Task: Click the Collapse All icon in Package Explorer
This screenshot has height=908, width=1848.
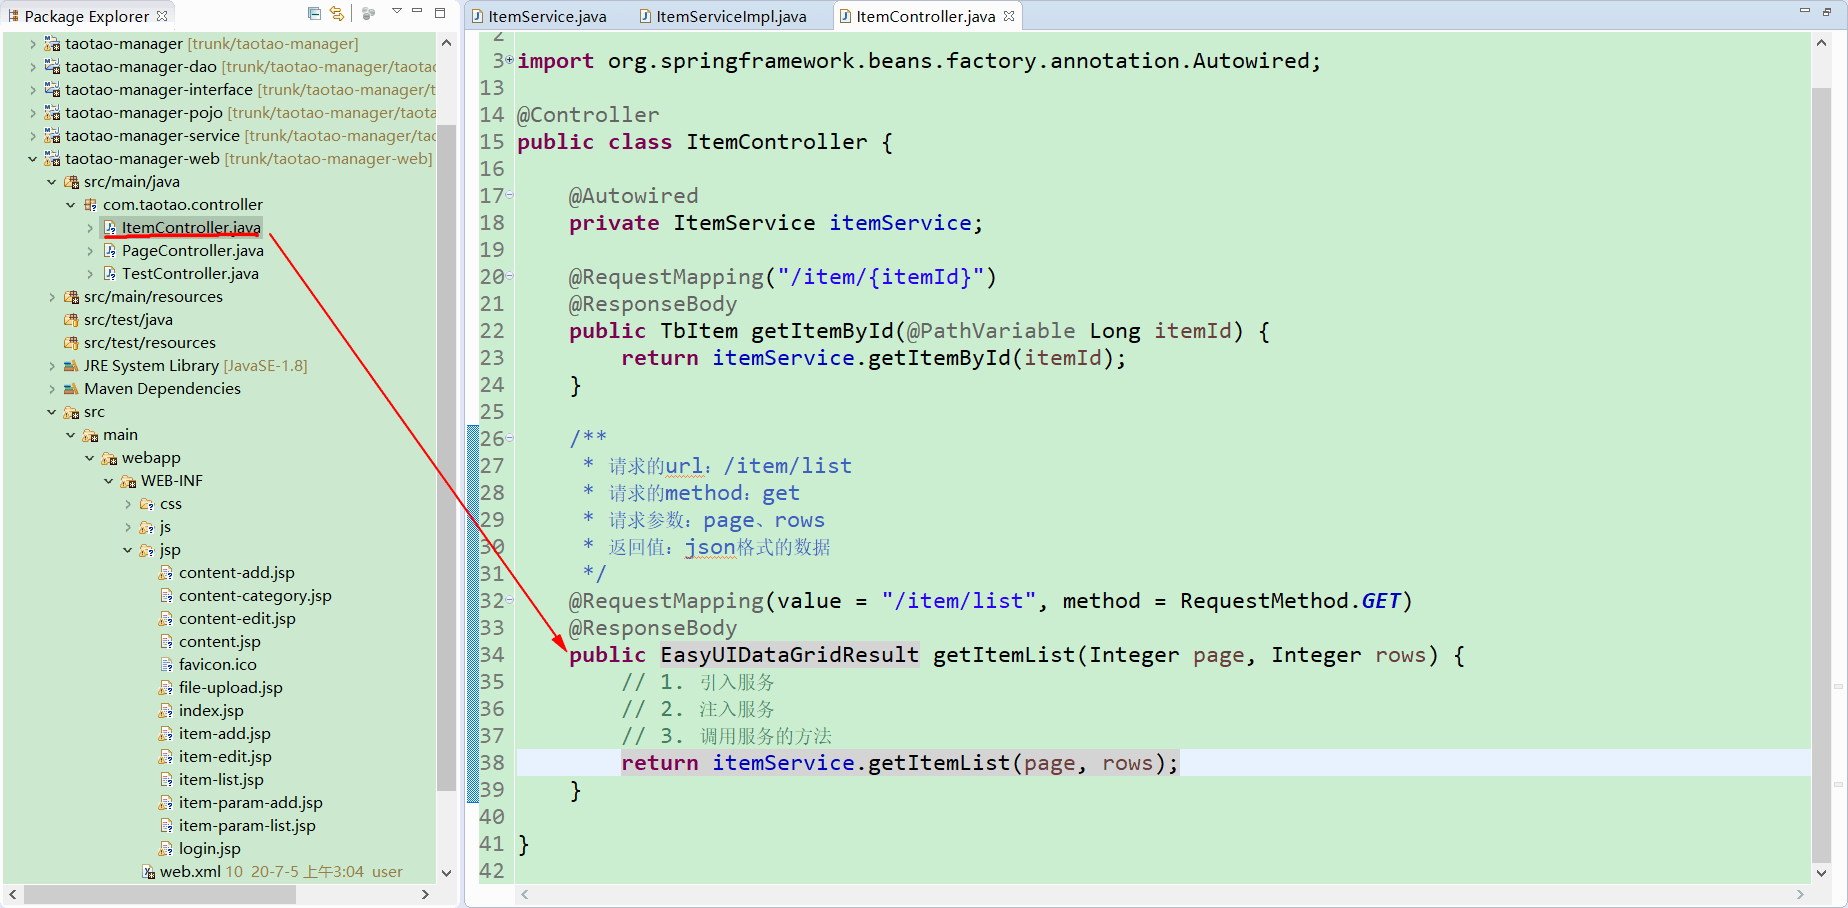Action: [x=314, y=14]
